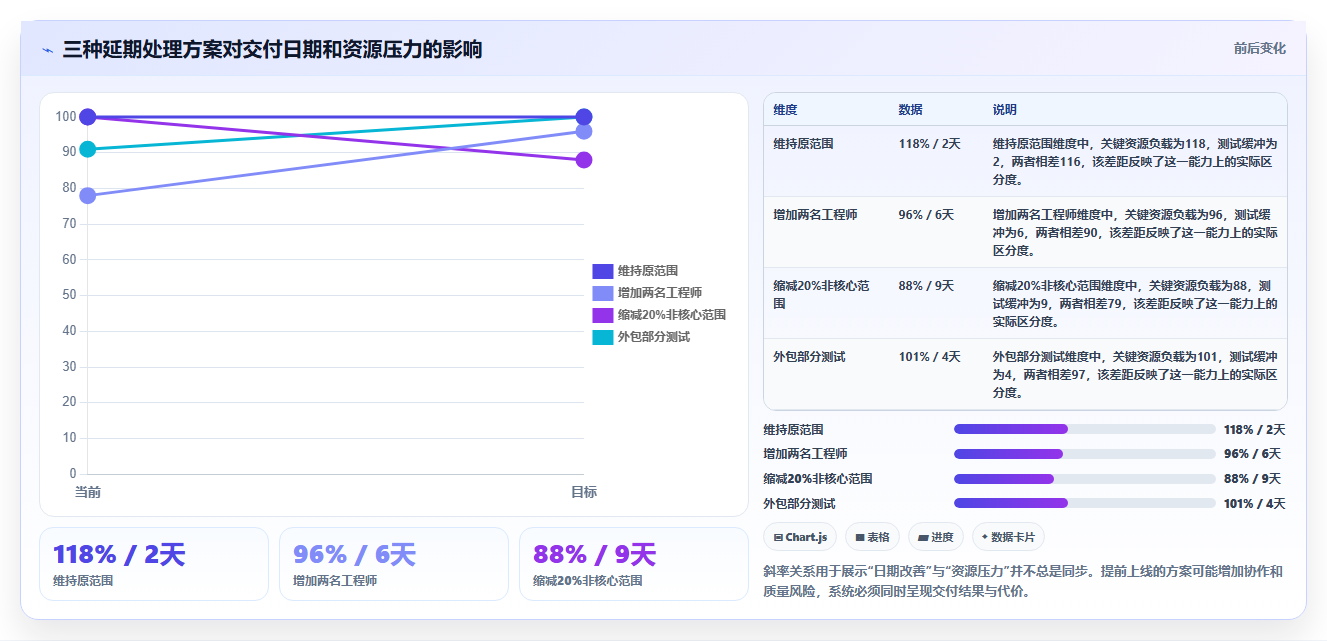The height and width of the screenshot is (641, 1327).
Task: Click the 表格 tag chip
Action: 872,537
